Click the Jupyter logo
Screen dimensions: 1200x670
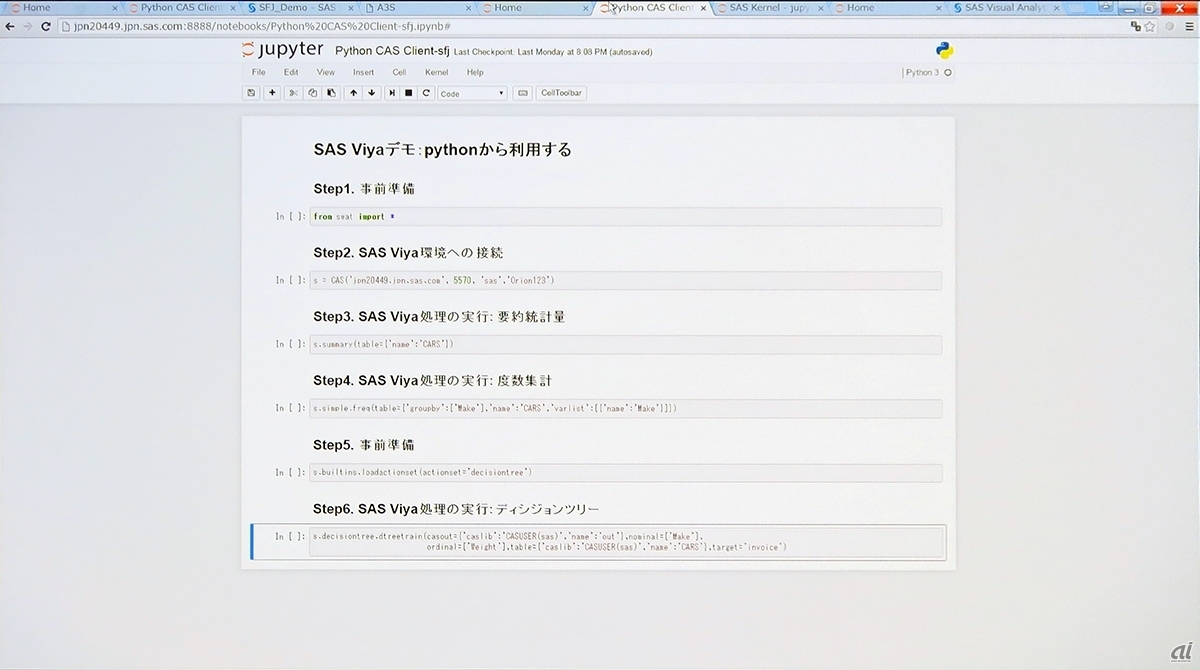(283, 49)
